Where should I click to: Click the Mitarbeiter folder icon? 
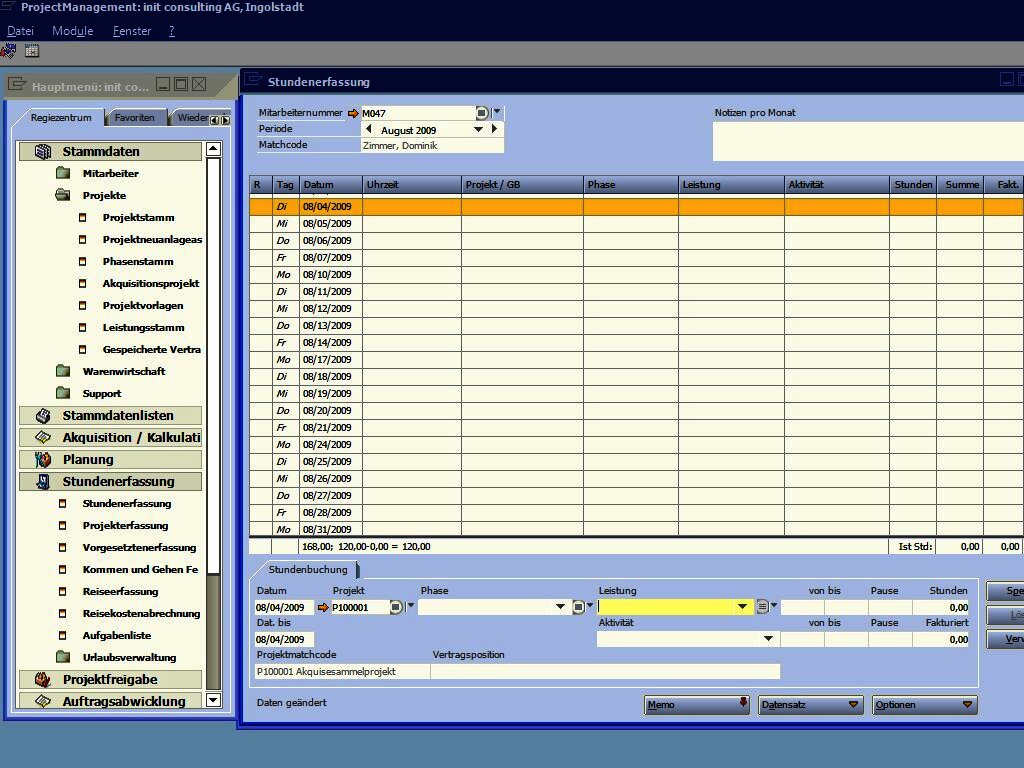click(x=63, y=174)
